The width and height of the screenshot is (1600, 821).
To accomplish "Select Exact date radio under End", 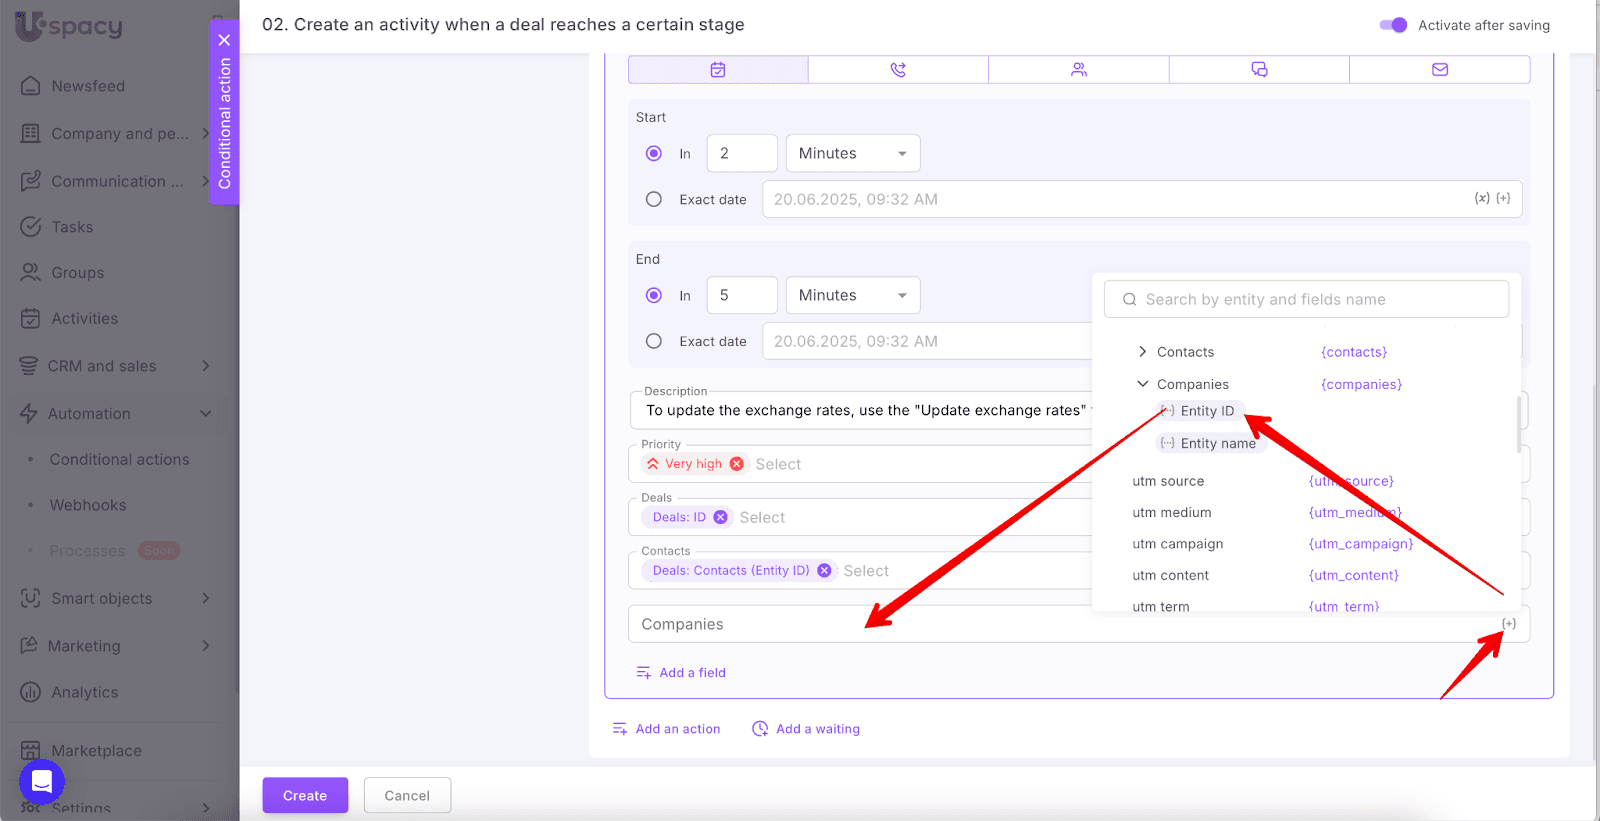I will tap(654, 341).
